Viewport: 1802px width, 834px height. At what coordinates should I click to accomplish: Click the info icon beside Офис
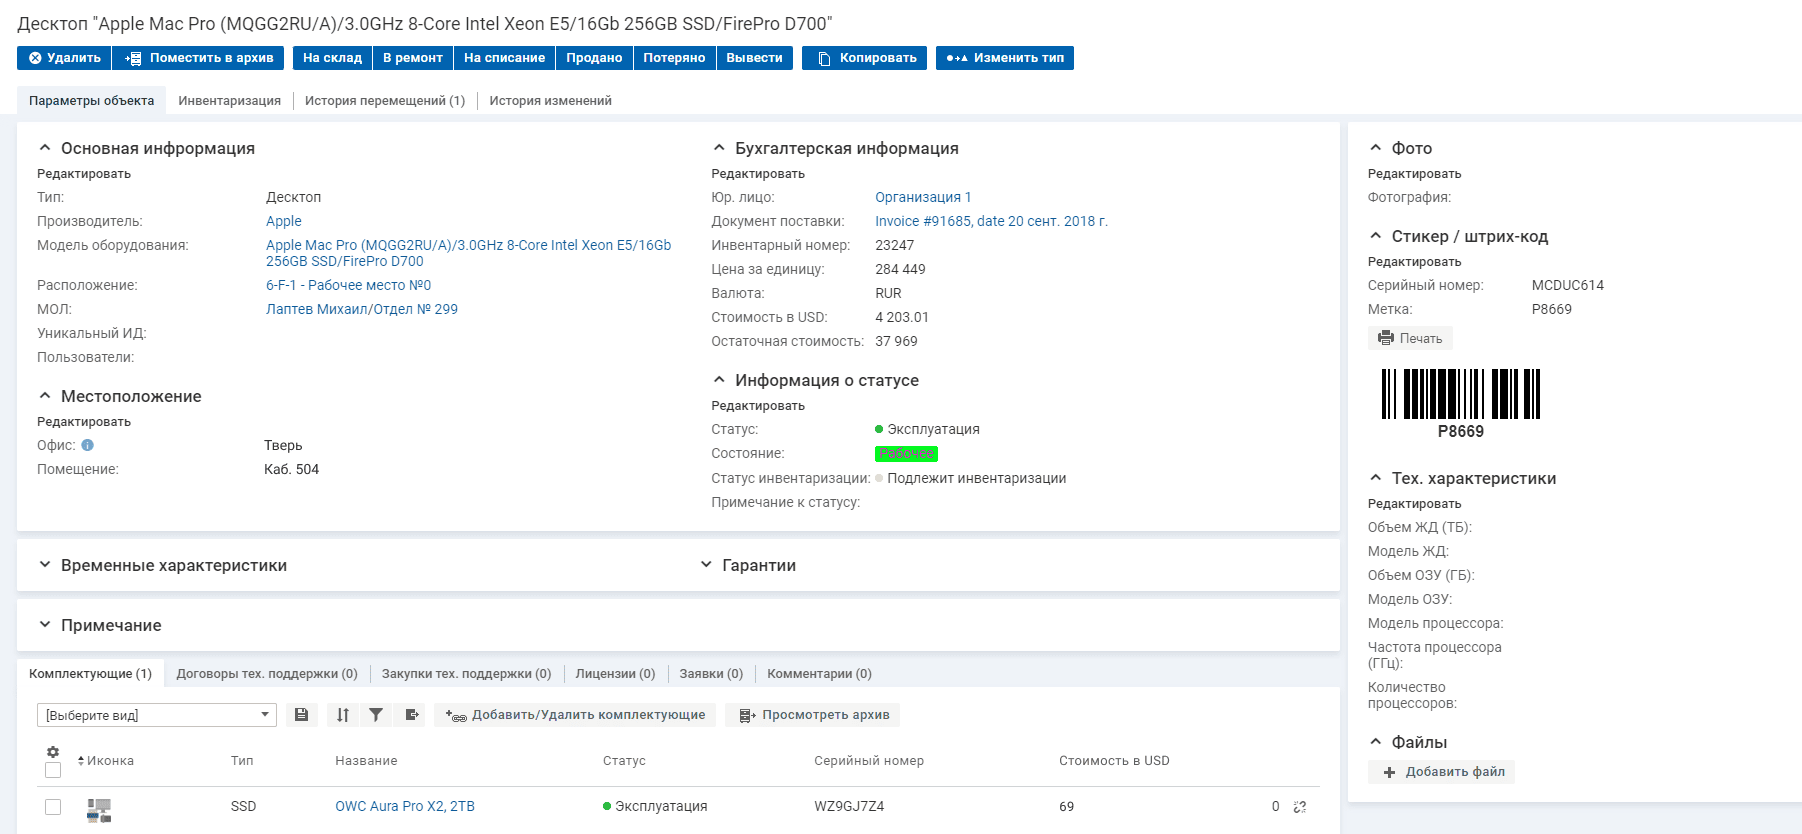coord(88,446)
